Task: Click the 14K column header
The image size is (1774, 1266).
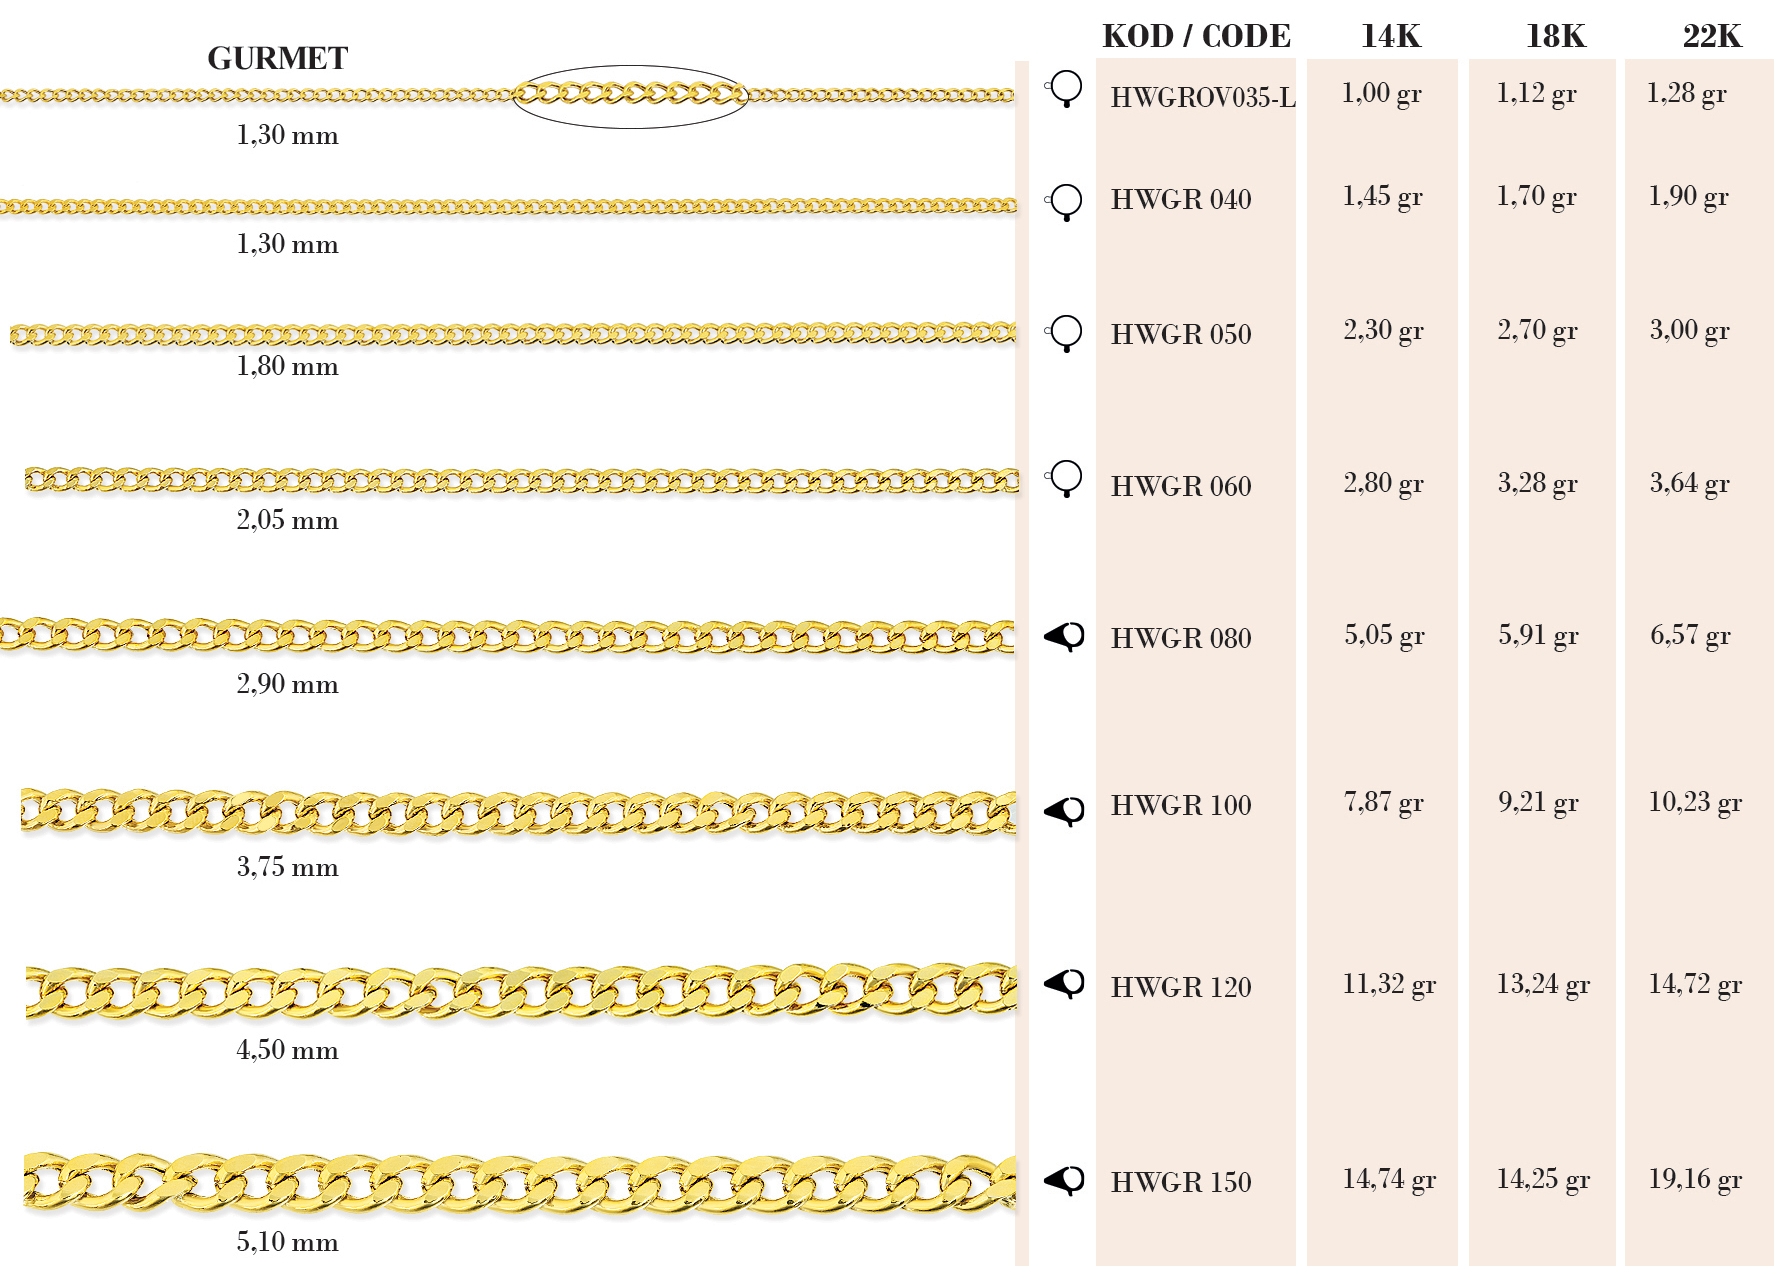Action: 1390,36
